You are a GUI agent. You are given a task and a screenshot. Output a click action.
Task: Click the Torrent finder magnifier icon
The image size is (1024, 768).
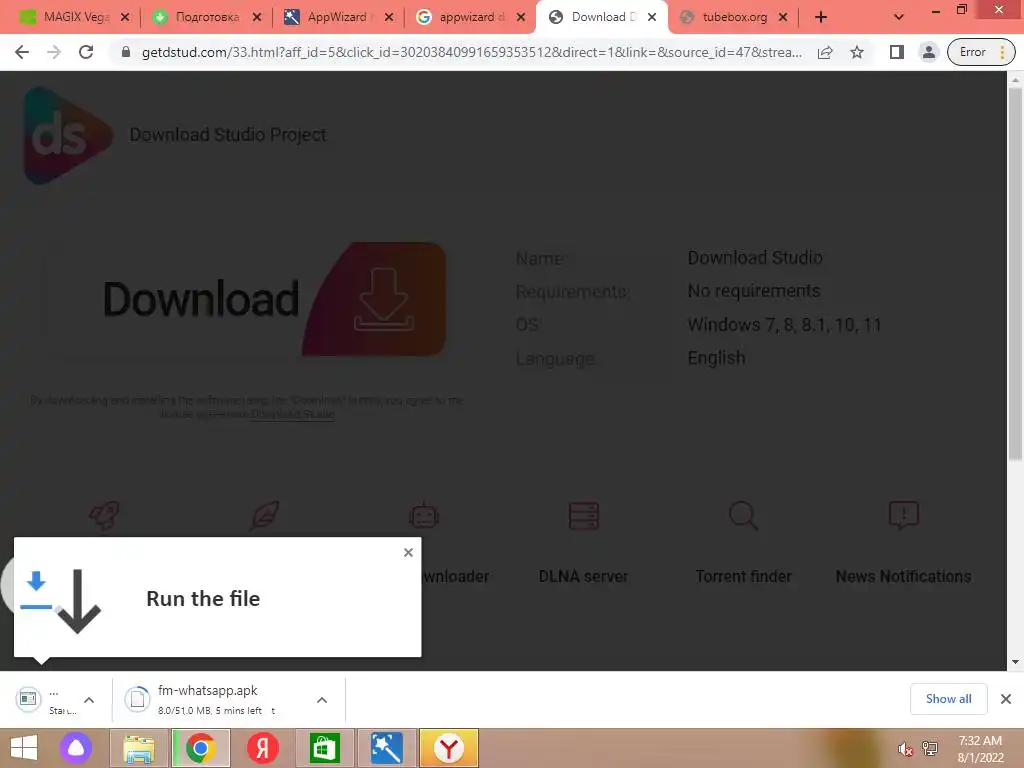coord(743,516)
